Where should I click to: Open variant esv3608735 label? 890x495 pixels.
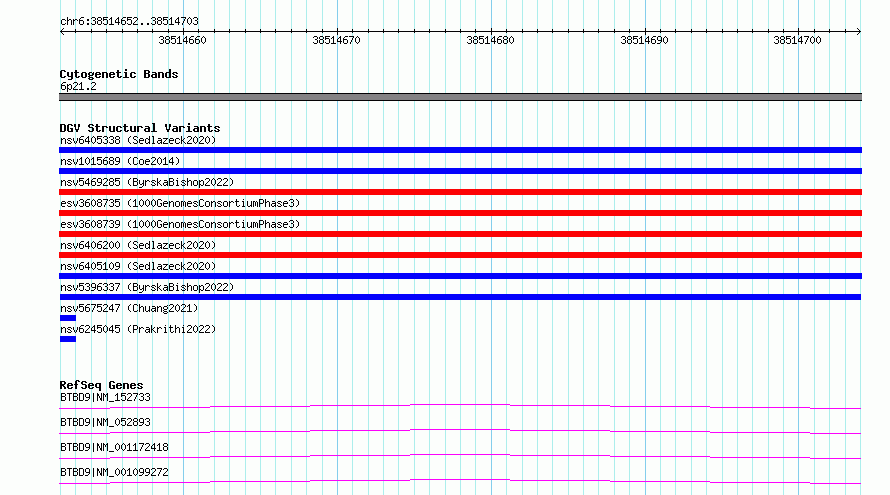(180, 203)
